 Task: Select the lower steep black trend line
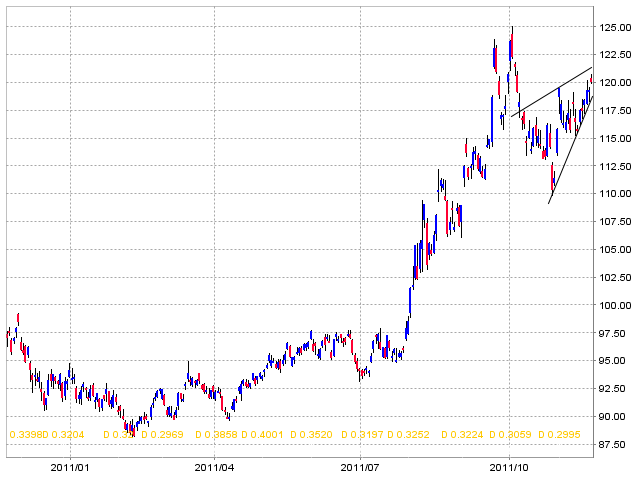(570, 149)
